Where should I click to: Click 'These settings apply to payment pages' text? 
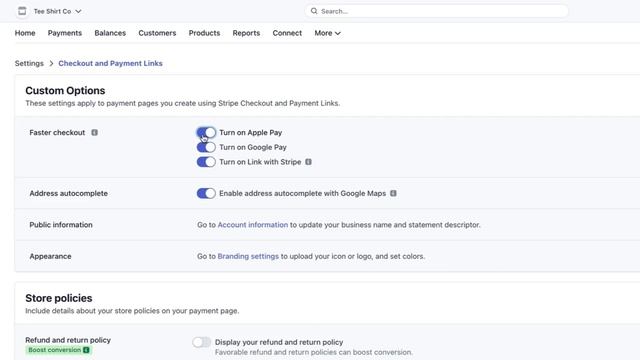pyautogui.click(x=182, y=103)
